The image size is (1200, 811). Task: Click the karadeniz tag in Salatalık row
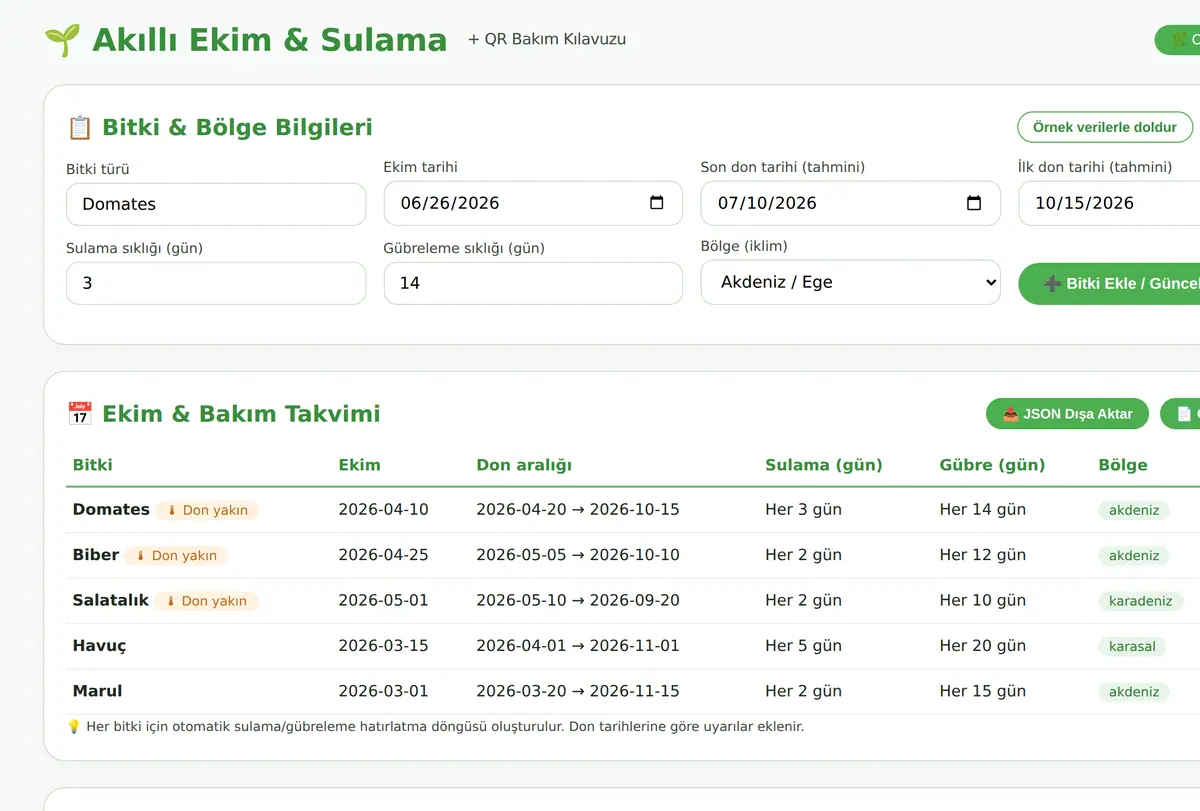pyautogui.click(x=1141, y=601)
